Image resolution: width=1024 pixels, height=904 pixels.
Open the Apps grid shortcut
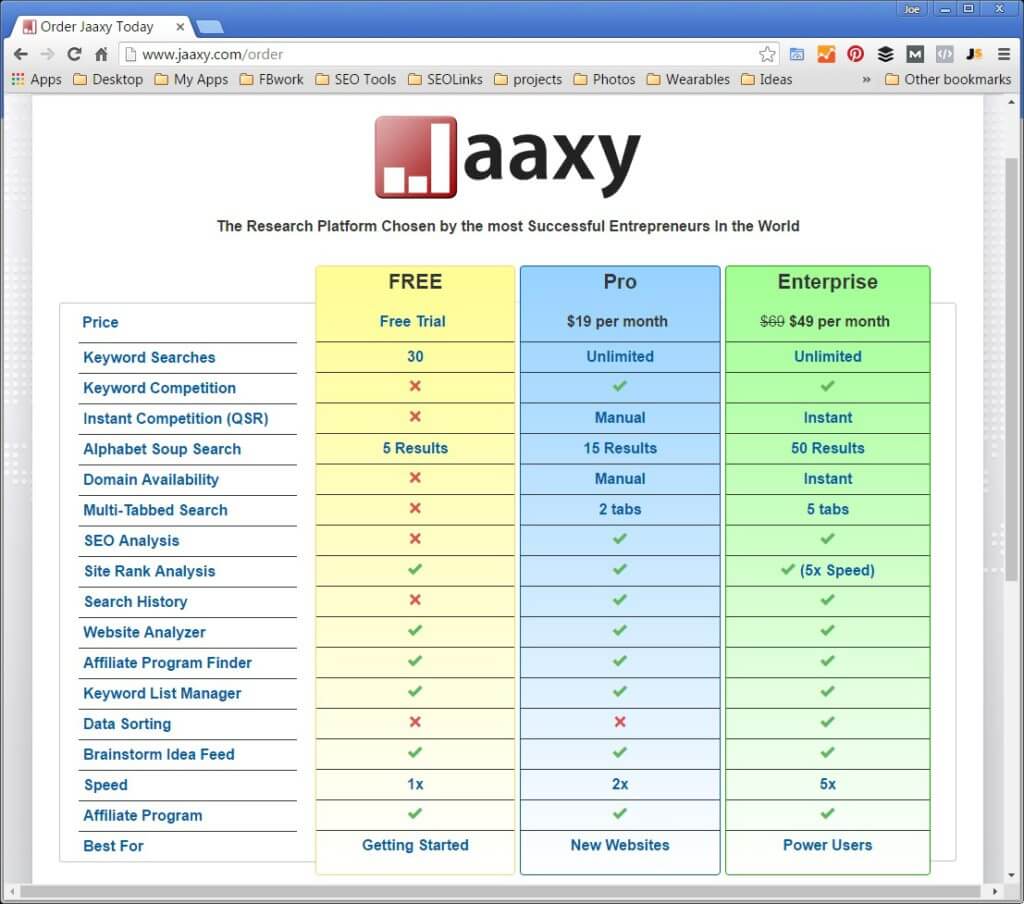coord(37,80)
